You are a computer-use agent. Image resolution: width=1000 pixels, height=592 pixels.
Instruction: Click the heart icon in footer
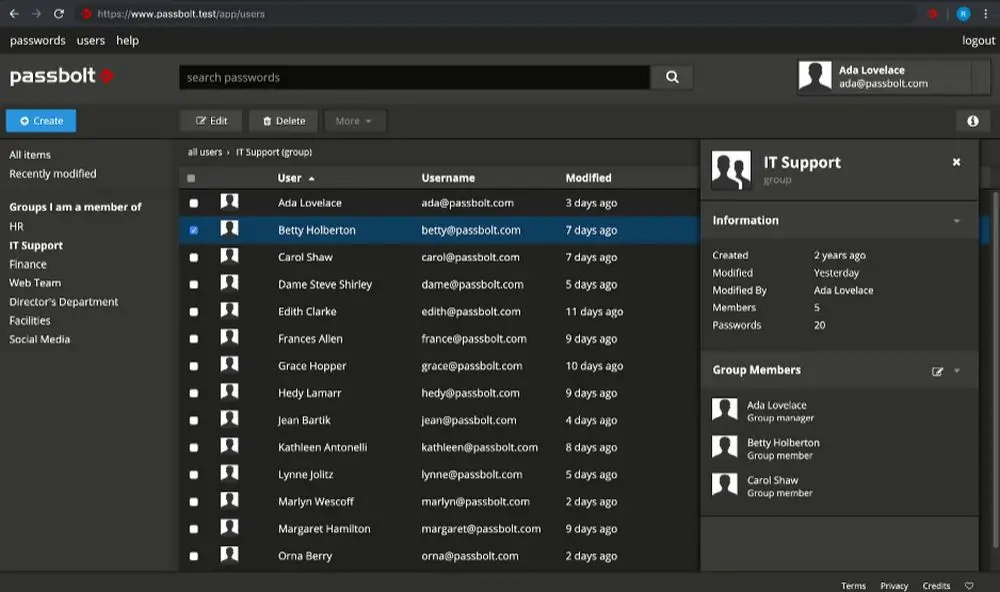969,586
